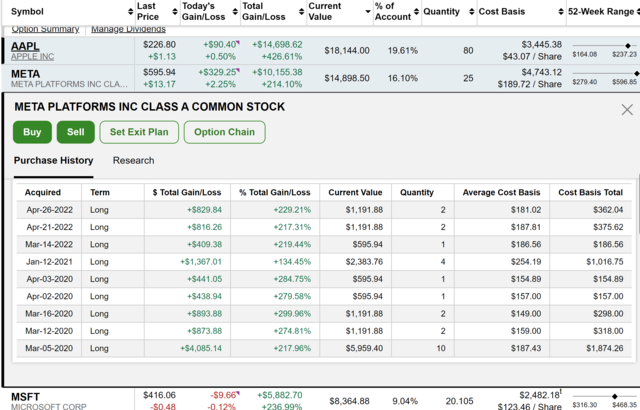640x410 pixels.
Task: Click META cost basis $4,743.12
Action: point(542,72)
